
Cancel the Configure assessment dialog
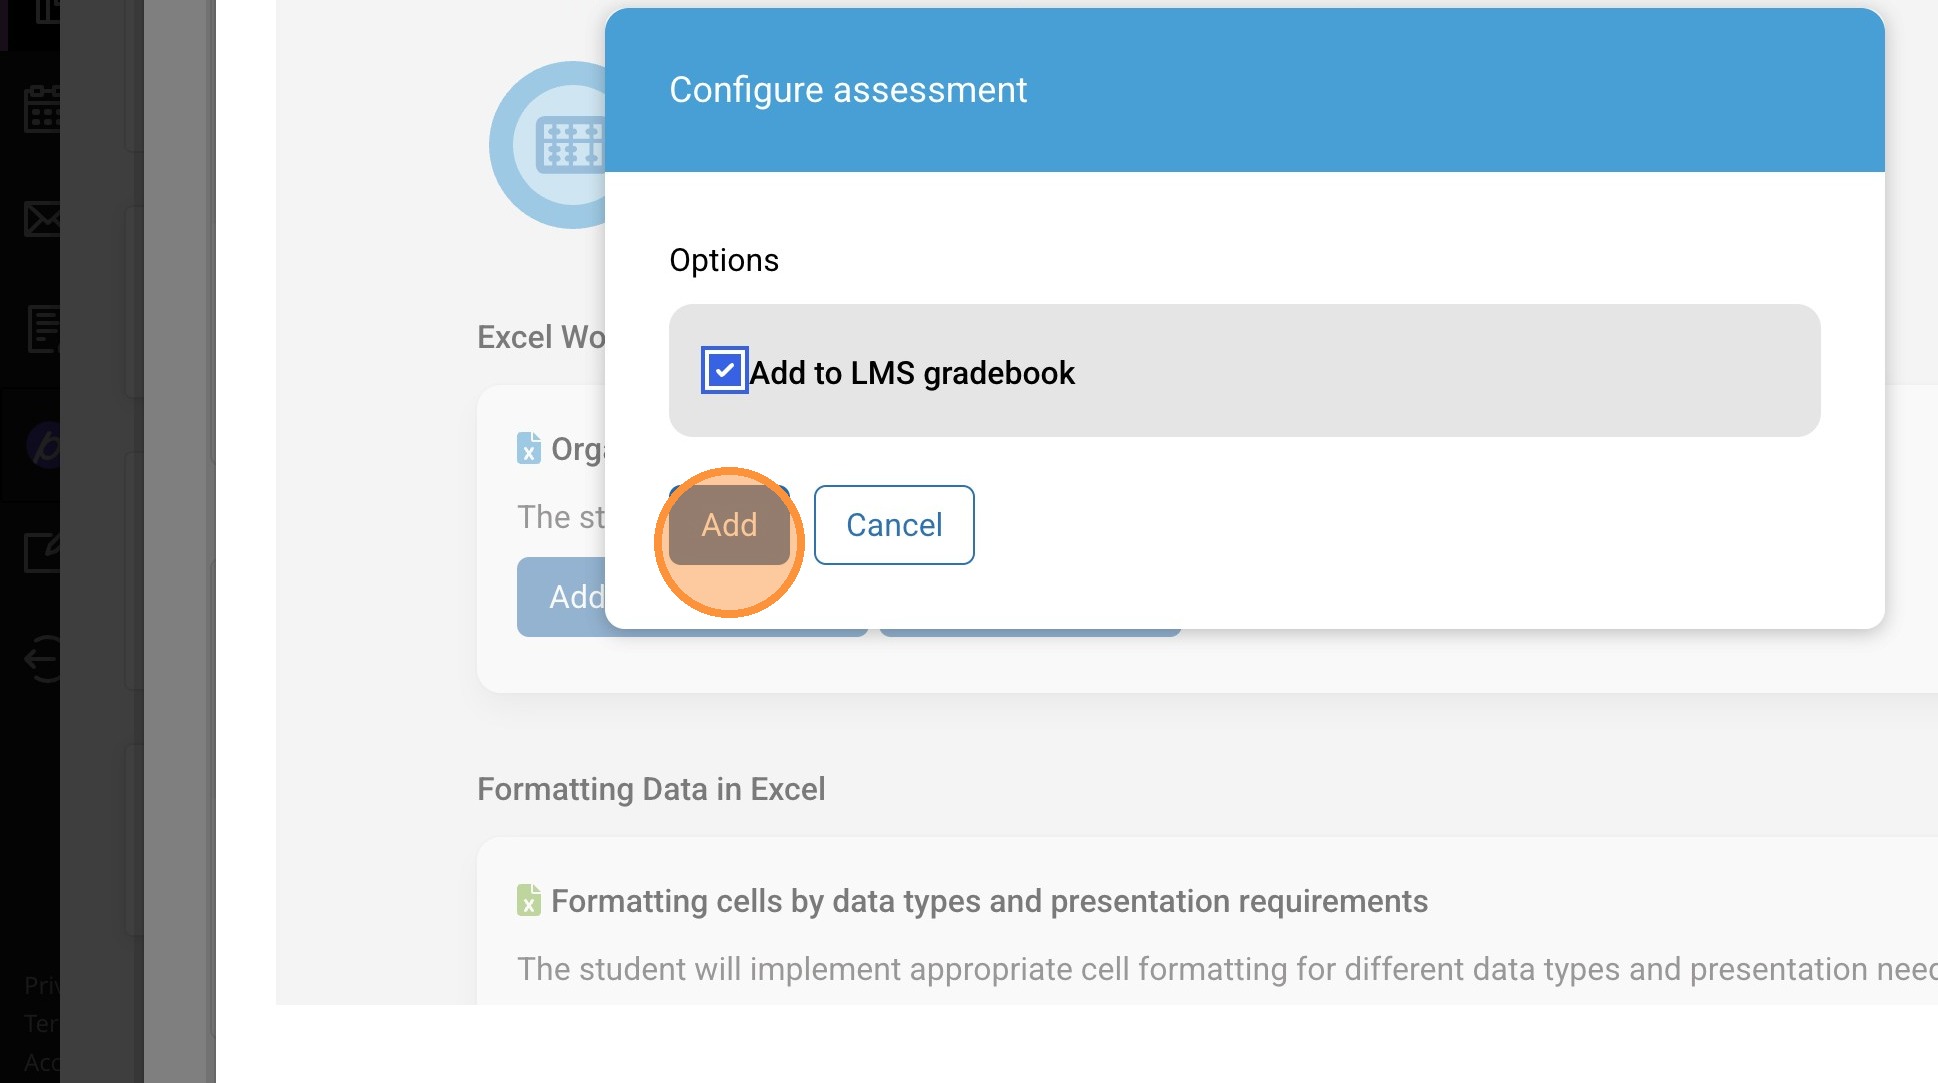tap(894, 525)
